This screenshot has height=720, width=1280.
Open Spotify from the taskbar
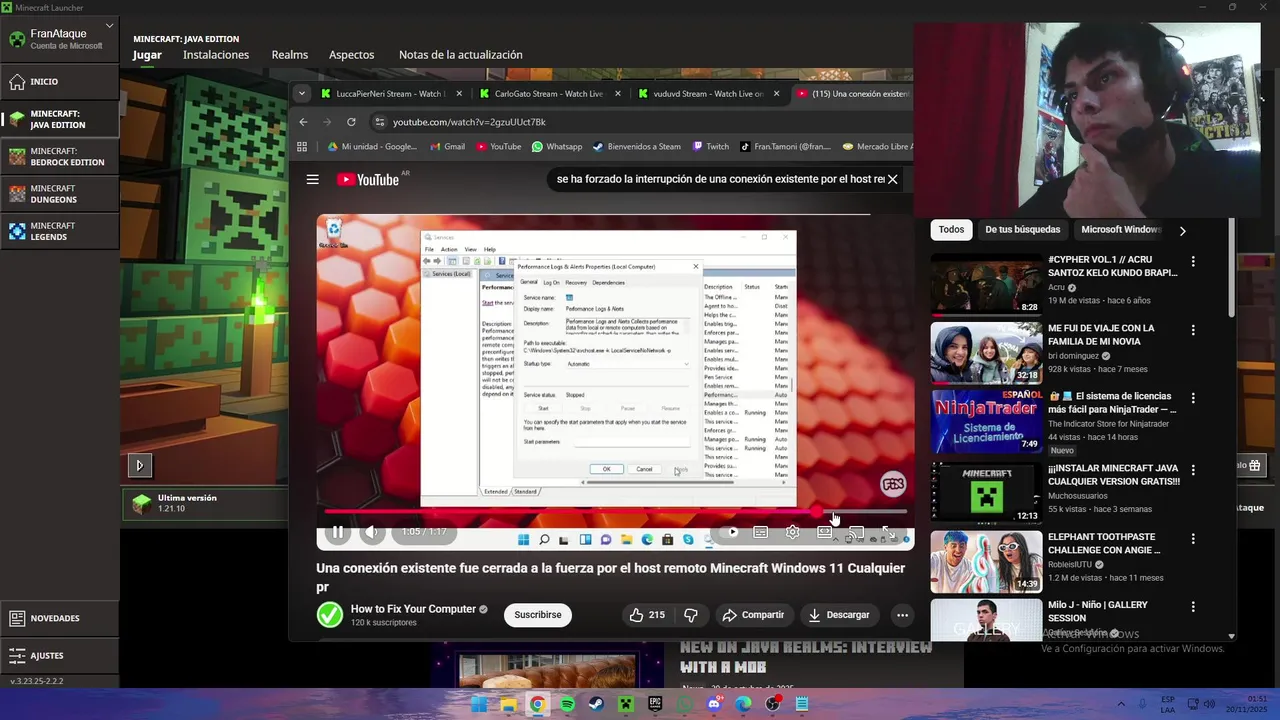567,704
